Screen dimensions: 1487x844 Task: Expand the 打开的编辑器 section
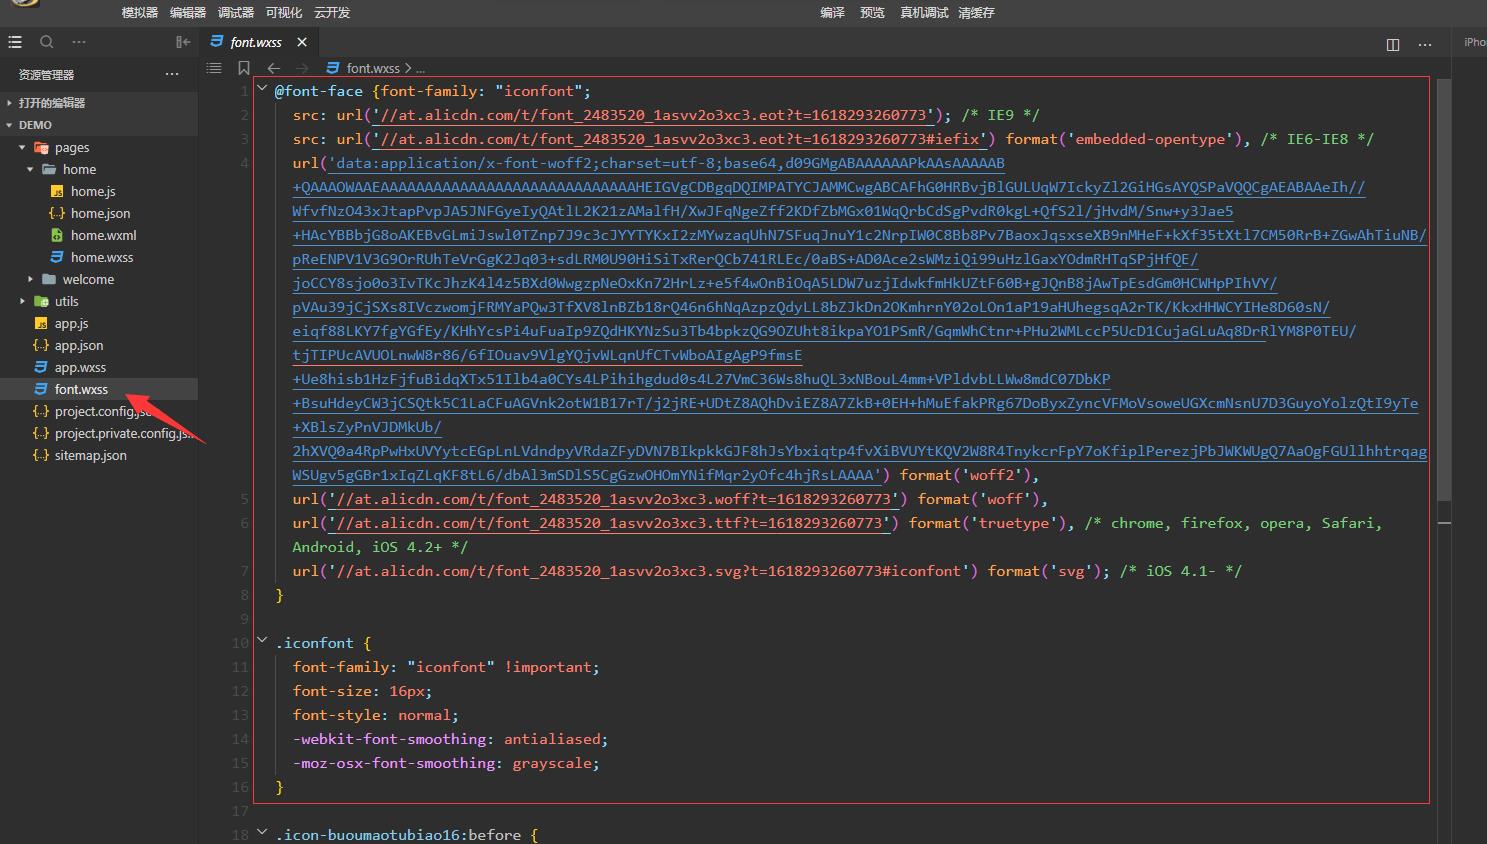(99, 103)
